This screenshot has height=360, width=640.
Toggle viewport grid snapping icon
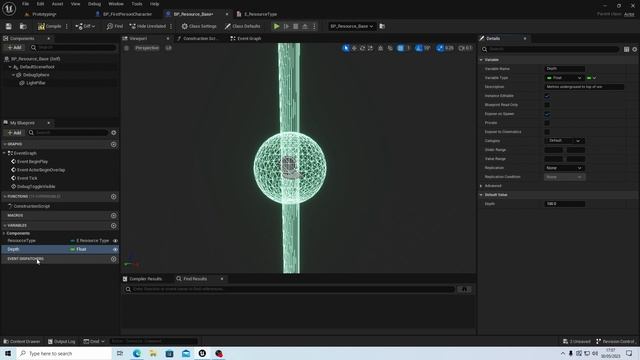pyautogui.click(x=400, y=48)
